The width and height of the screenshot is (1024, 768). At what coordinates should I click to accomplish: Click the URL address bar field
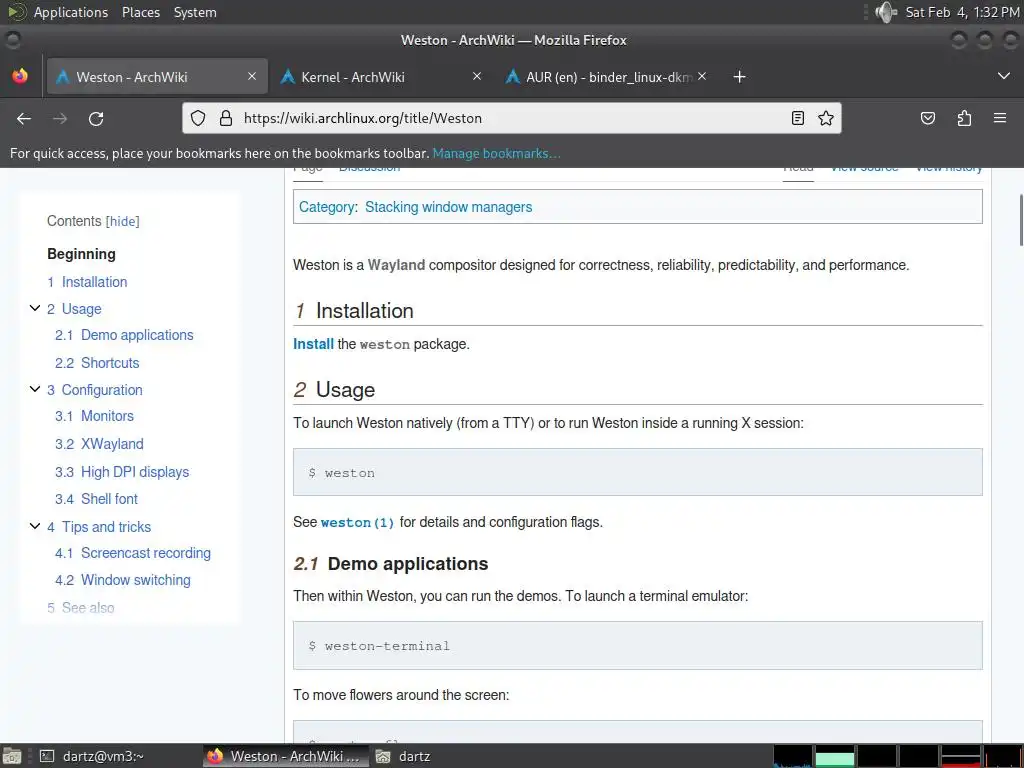tap(511, 118)
